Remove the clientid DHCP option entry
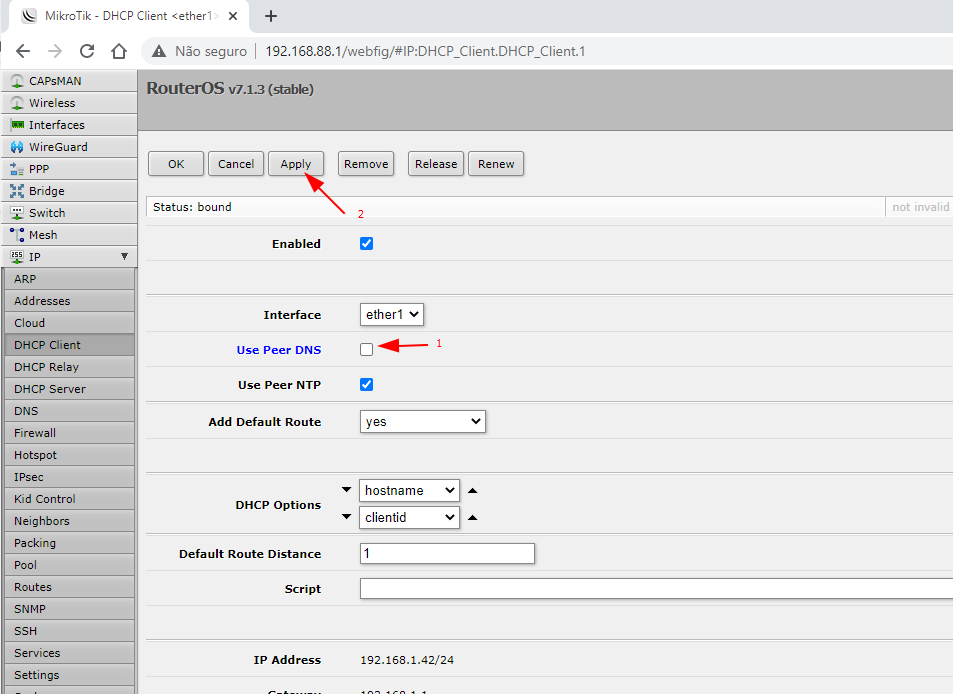953x694 pixels. (346, 517)
